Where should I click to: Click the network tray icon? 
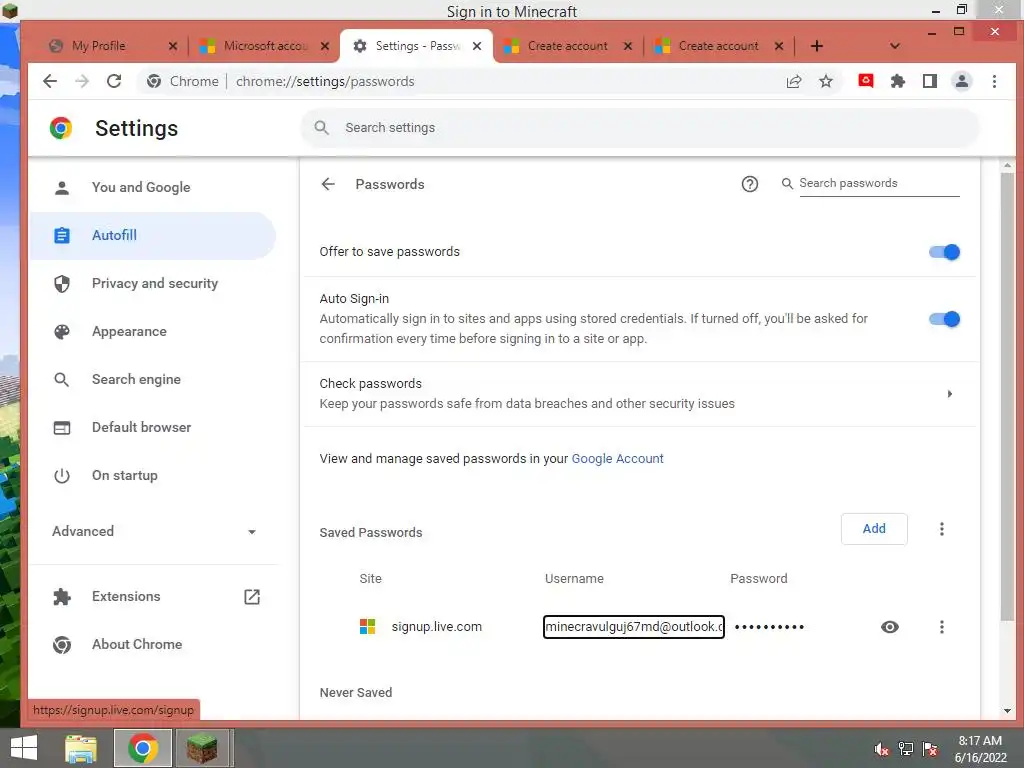pos(906,749)
